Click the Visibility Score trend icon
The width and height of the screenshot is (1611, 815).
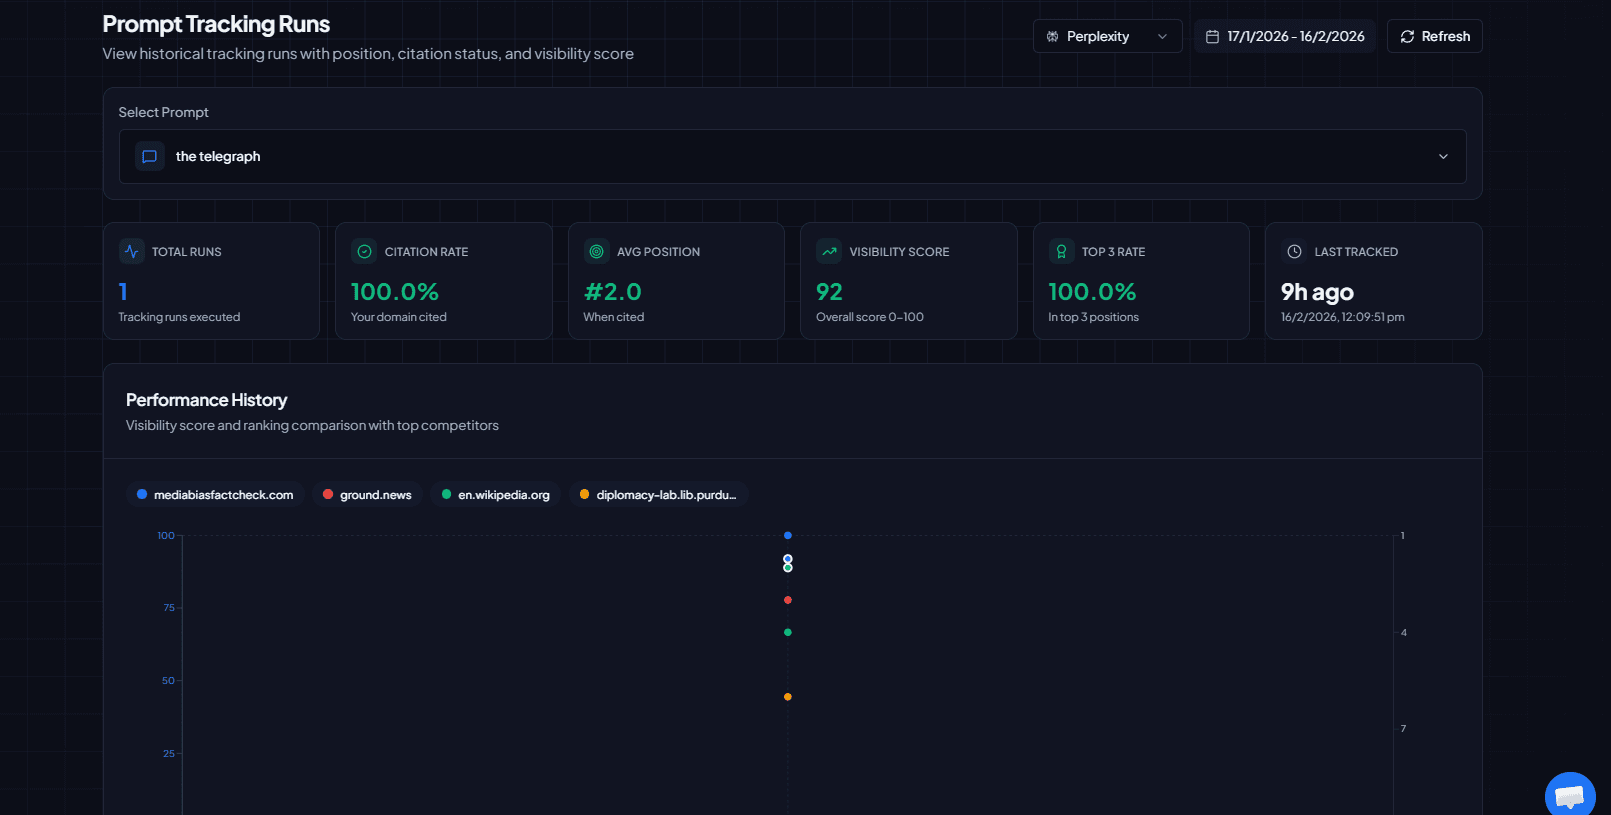[x=829, y=252]
